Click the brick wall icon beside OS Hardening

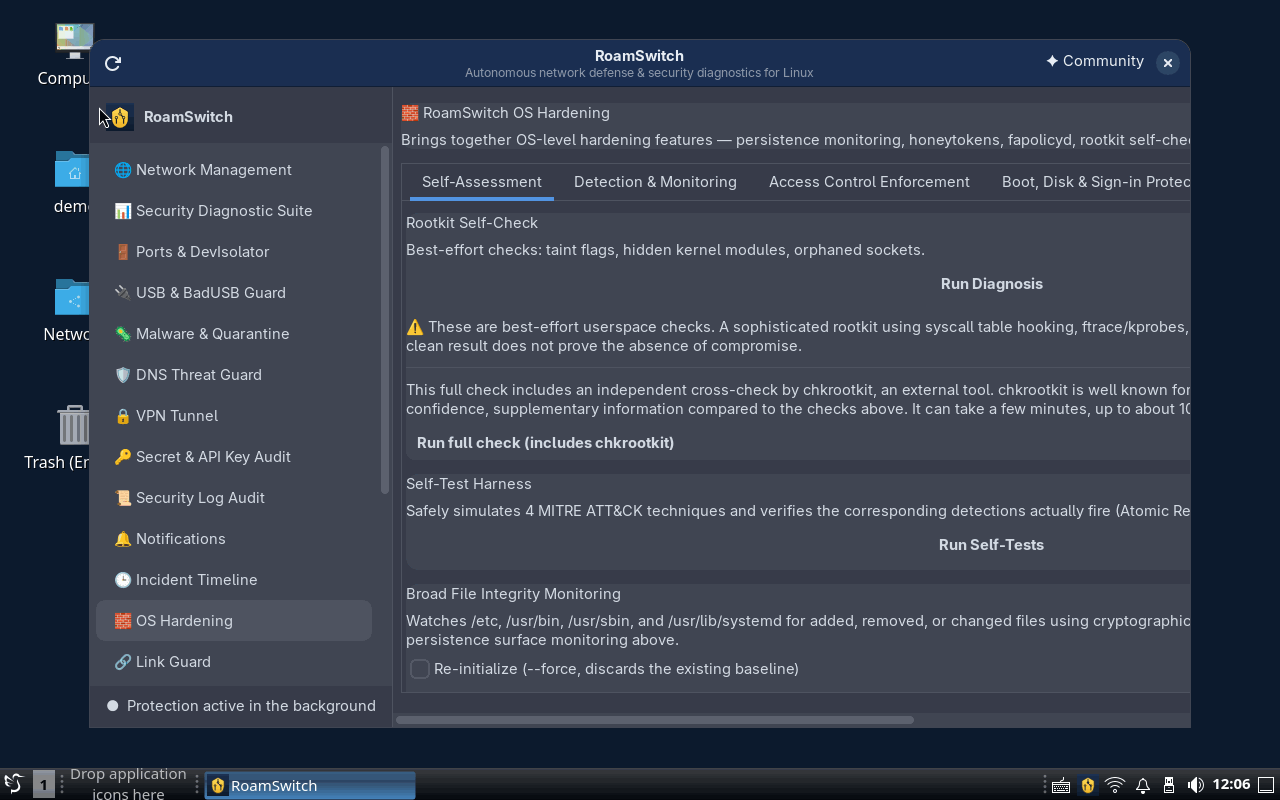(123, 621)
